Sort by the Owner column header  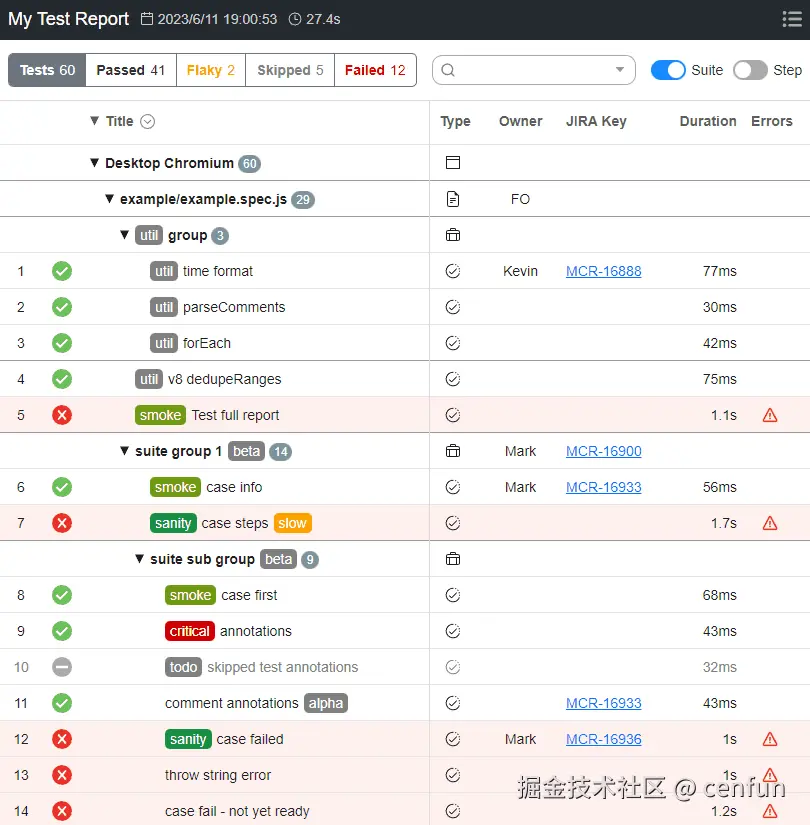pyautogui.click(x=521, y=121)
